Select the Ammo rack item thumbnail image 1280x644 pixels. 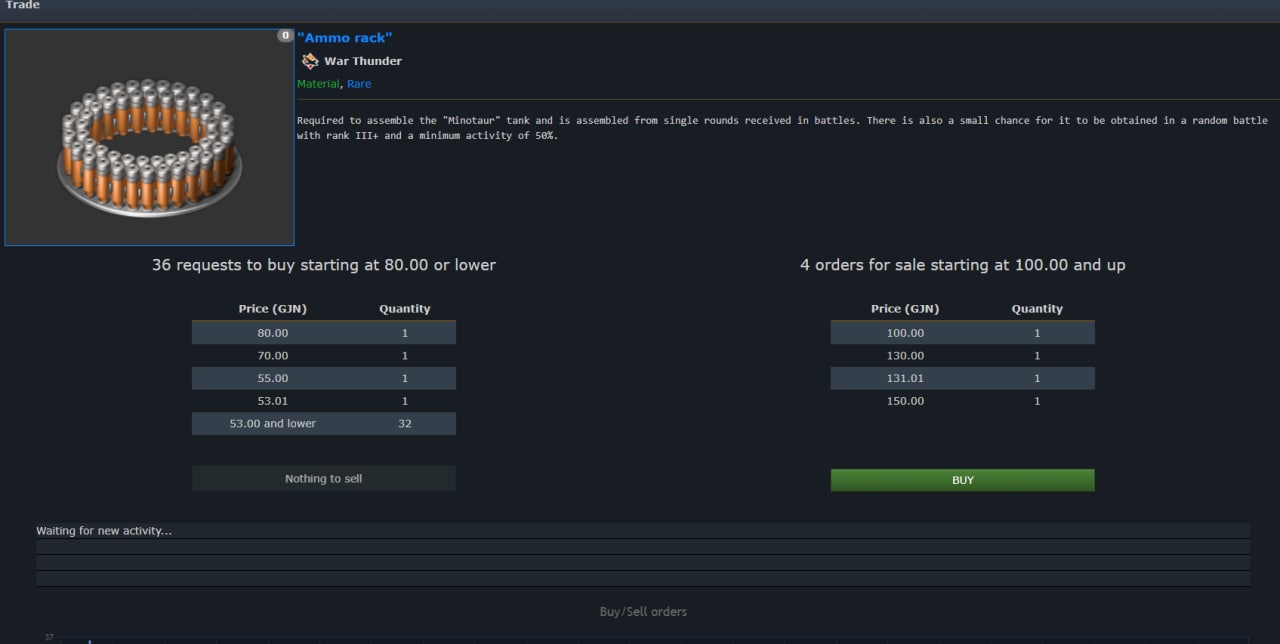point(150,137)
